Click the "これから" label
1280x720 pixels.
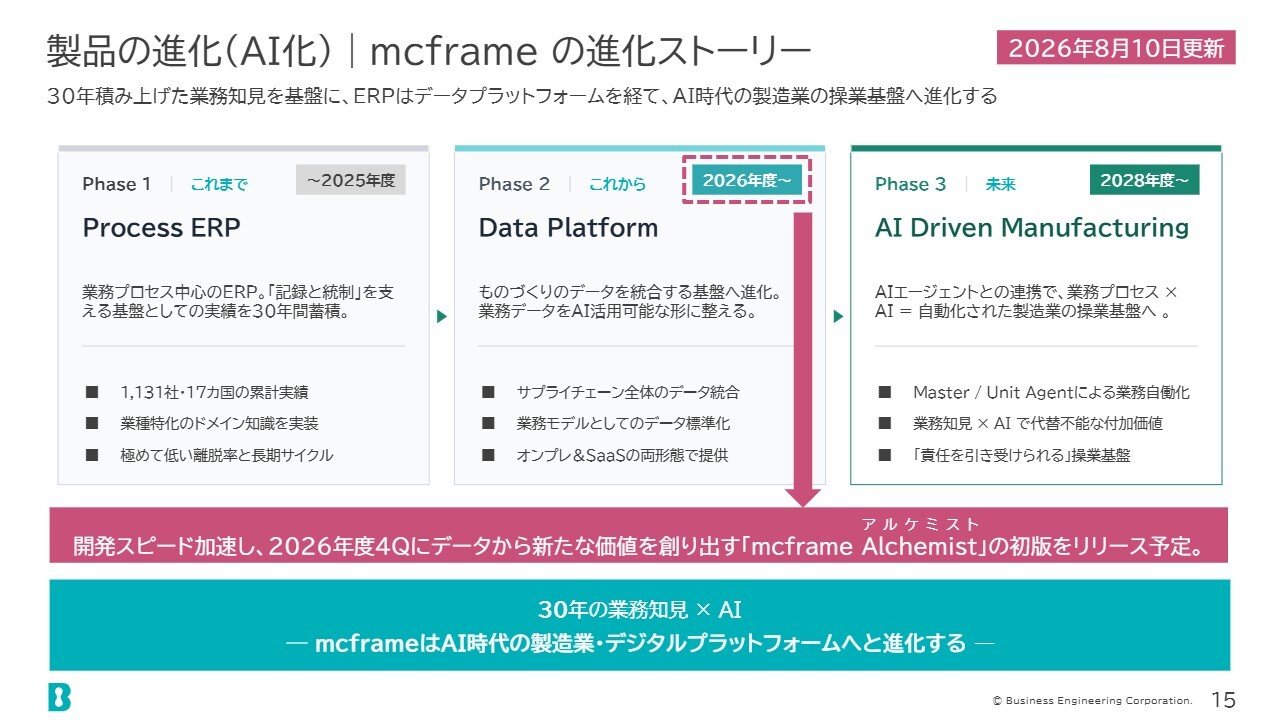click(617, 184)
